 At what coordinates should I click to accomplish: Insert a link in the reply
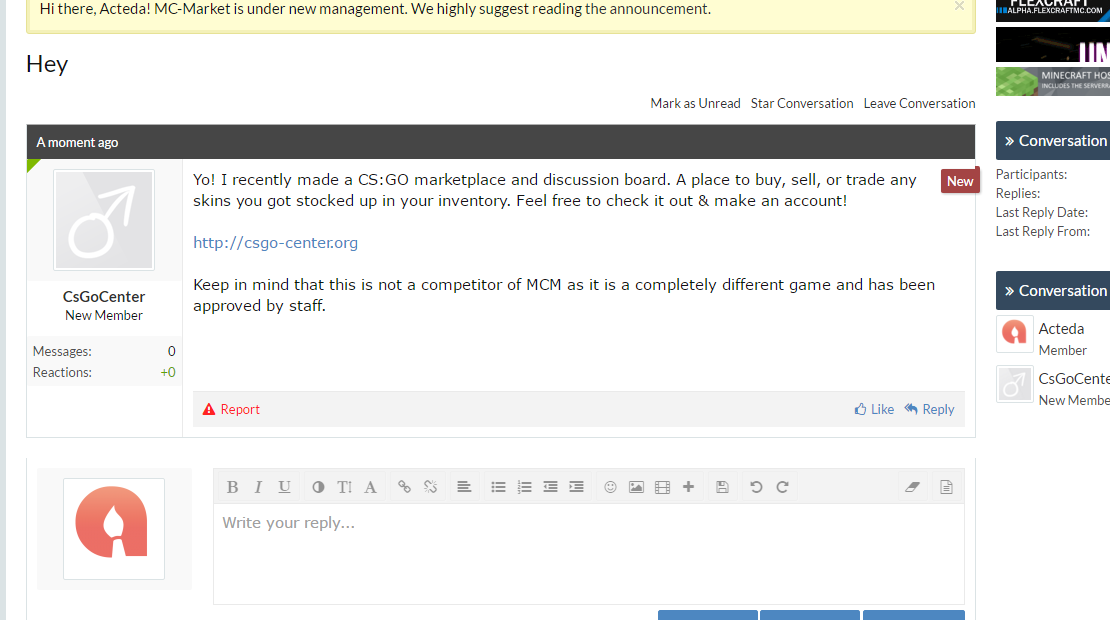pos(404,487)
